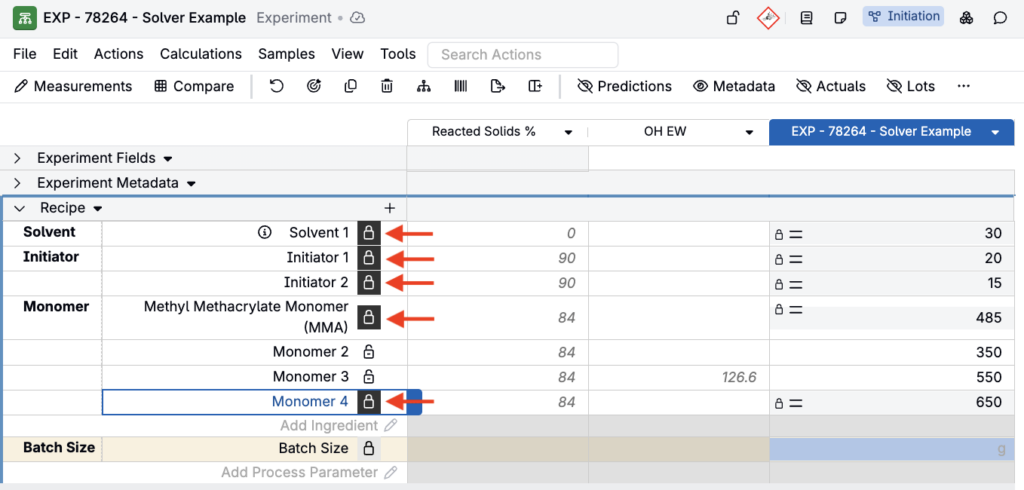Click the Batch Size value cell in grams
This screenshot has width=1024, height=490.
[892, 449]
